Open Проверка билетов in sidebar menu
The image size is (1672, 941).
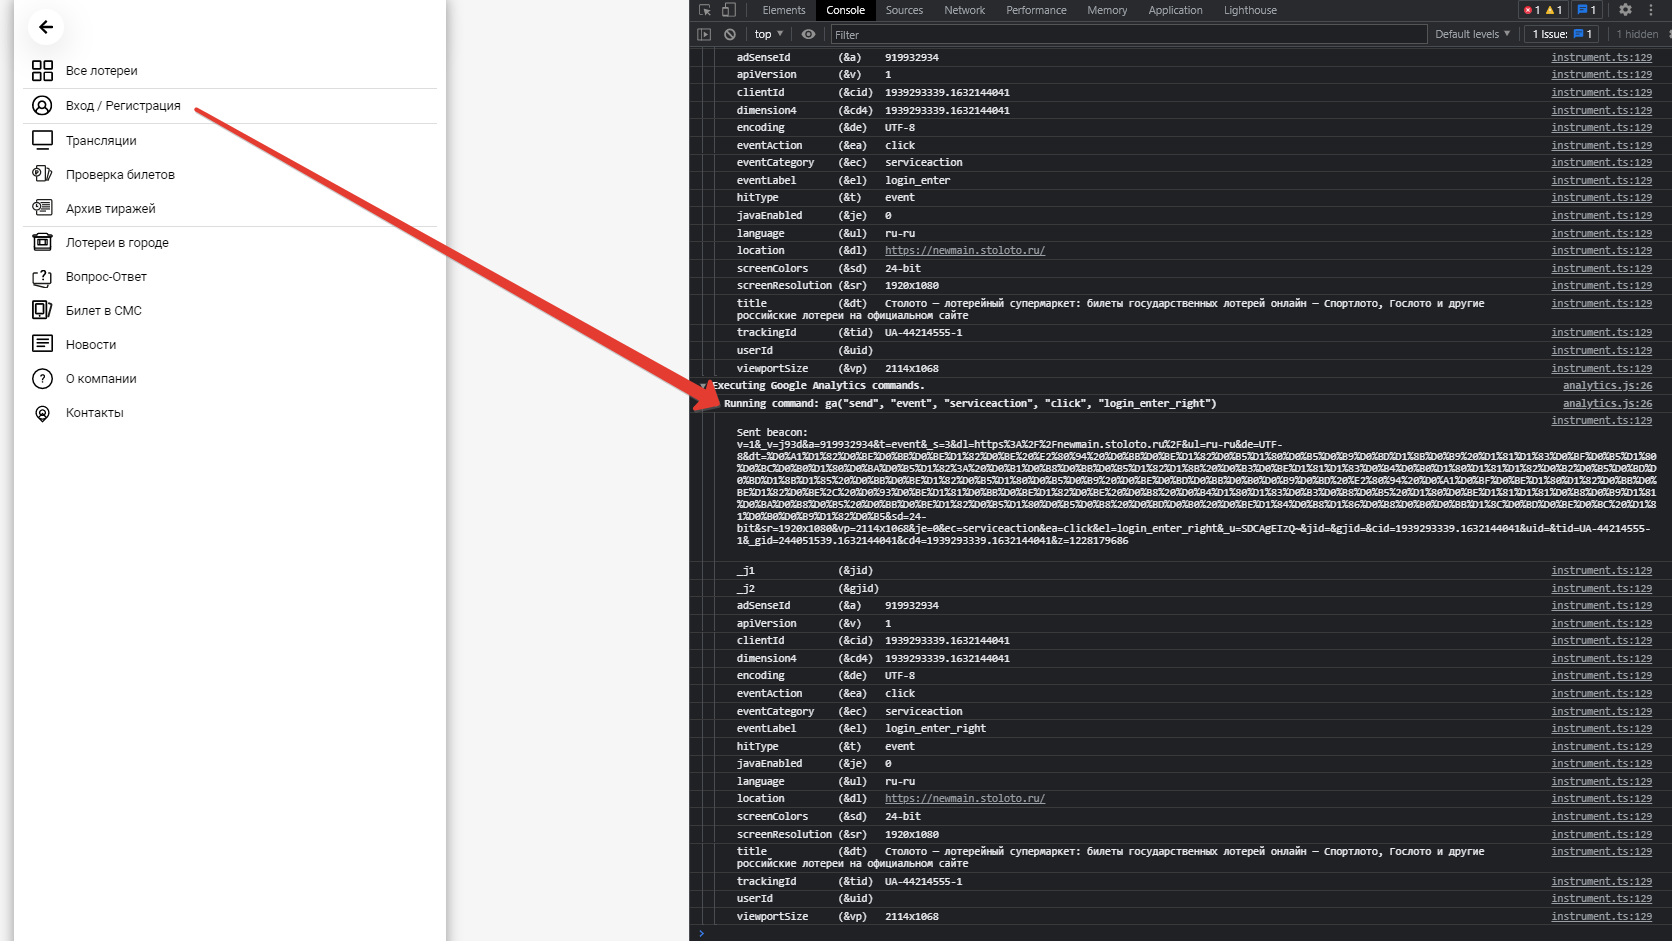[120, 175]
